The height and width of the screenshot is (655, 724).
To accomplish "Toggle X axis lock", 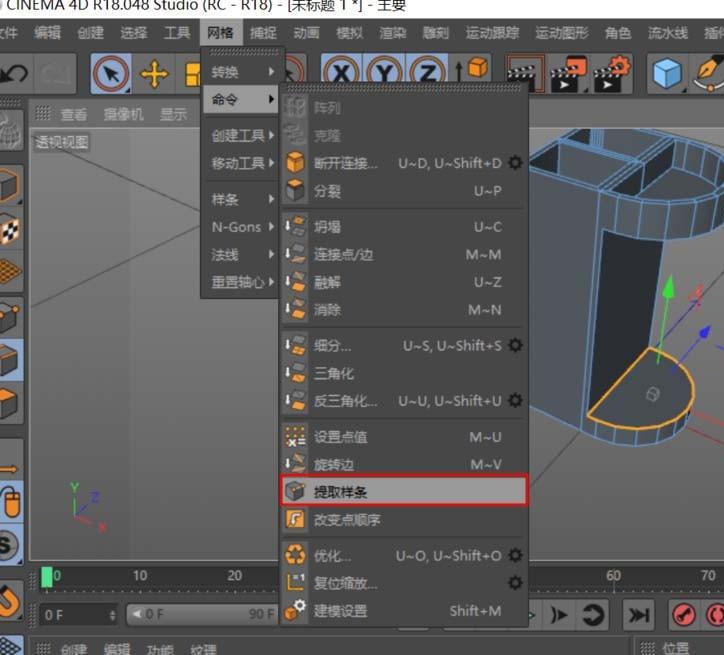I will pos(341,72).
